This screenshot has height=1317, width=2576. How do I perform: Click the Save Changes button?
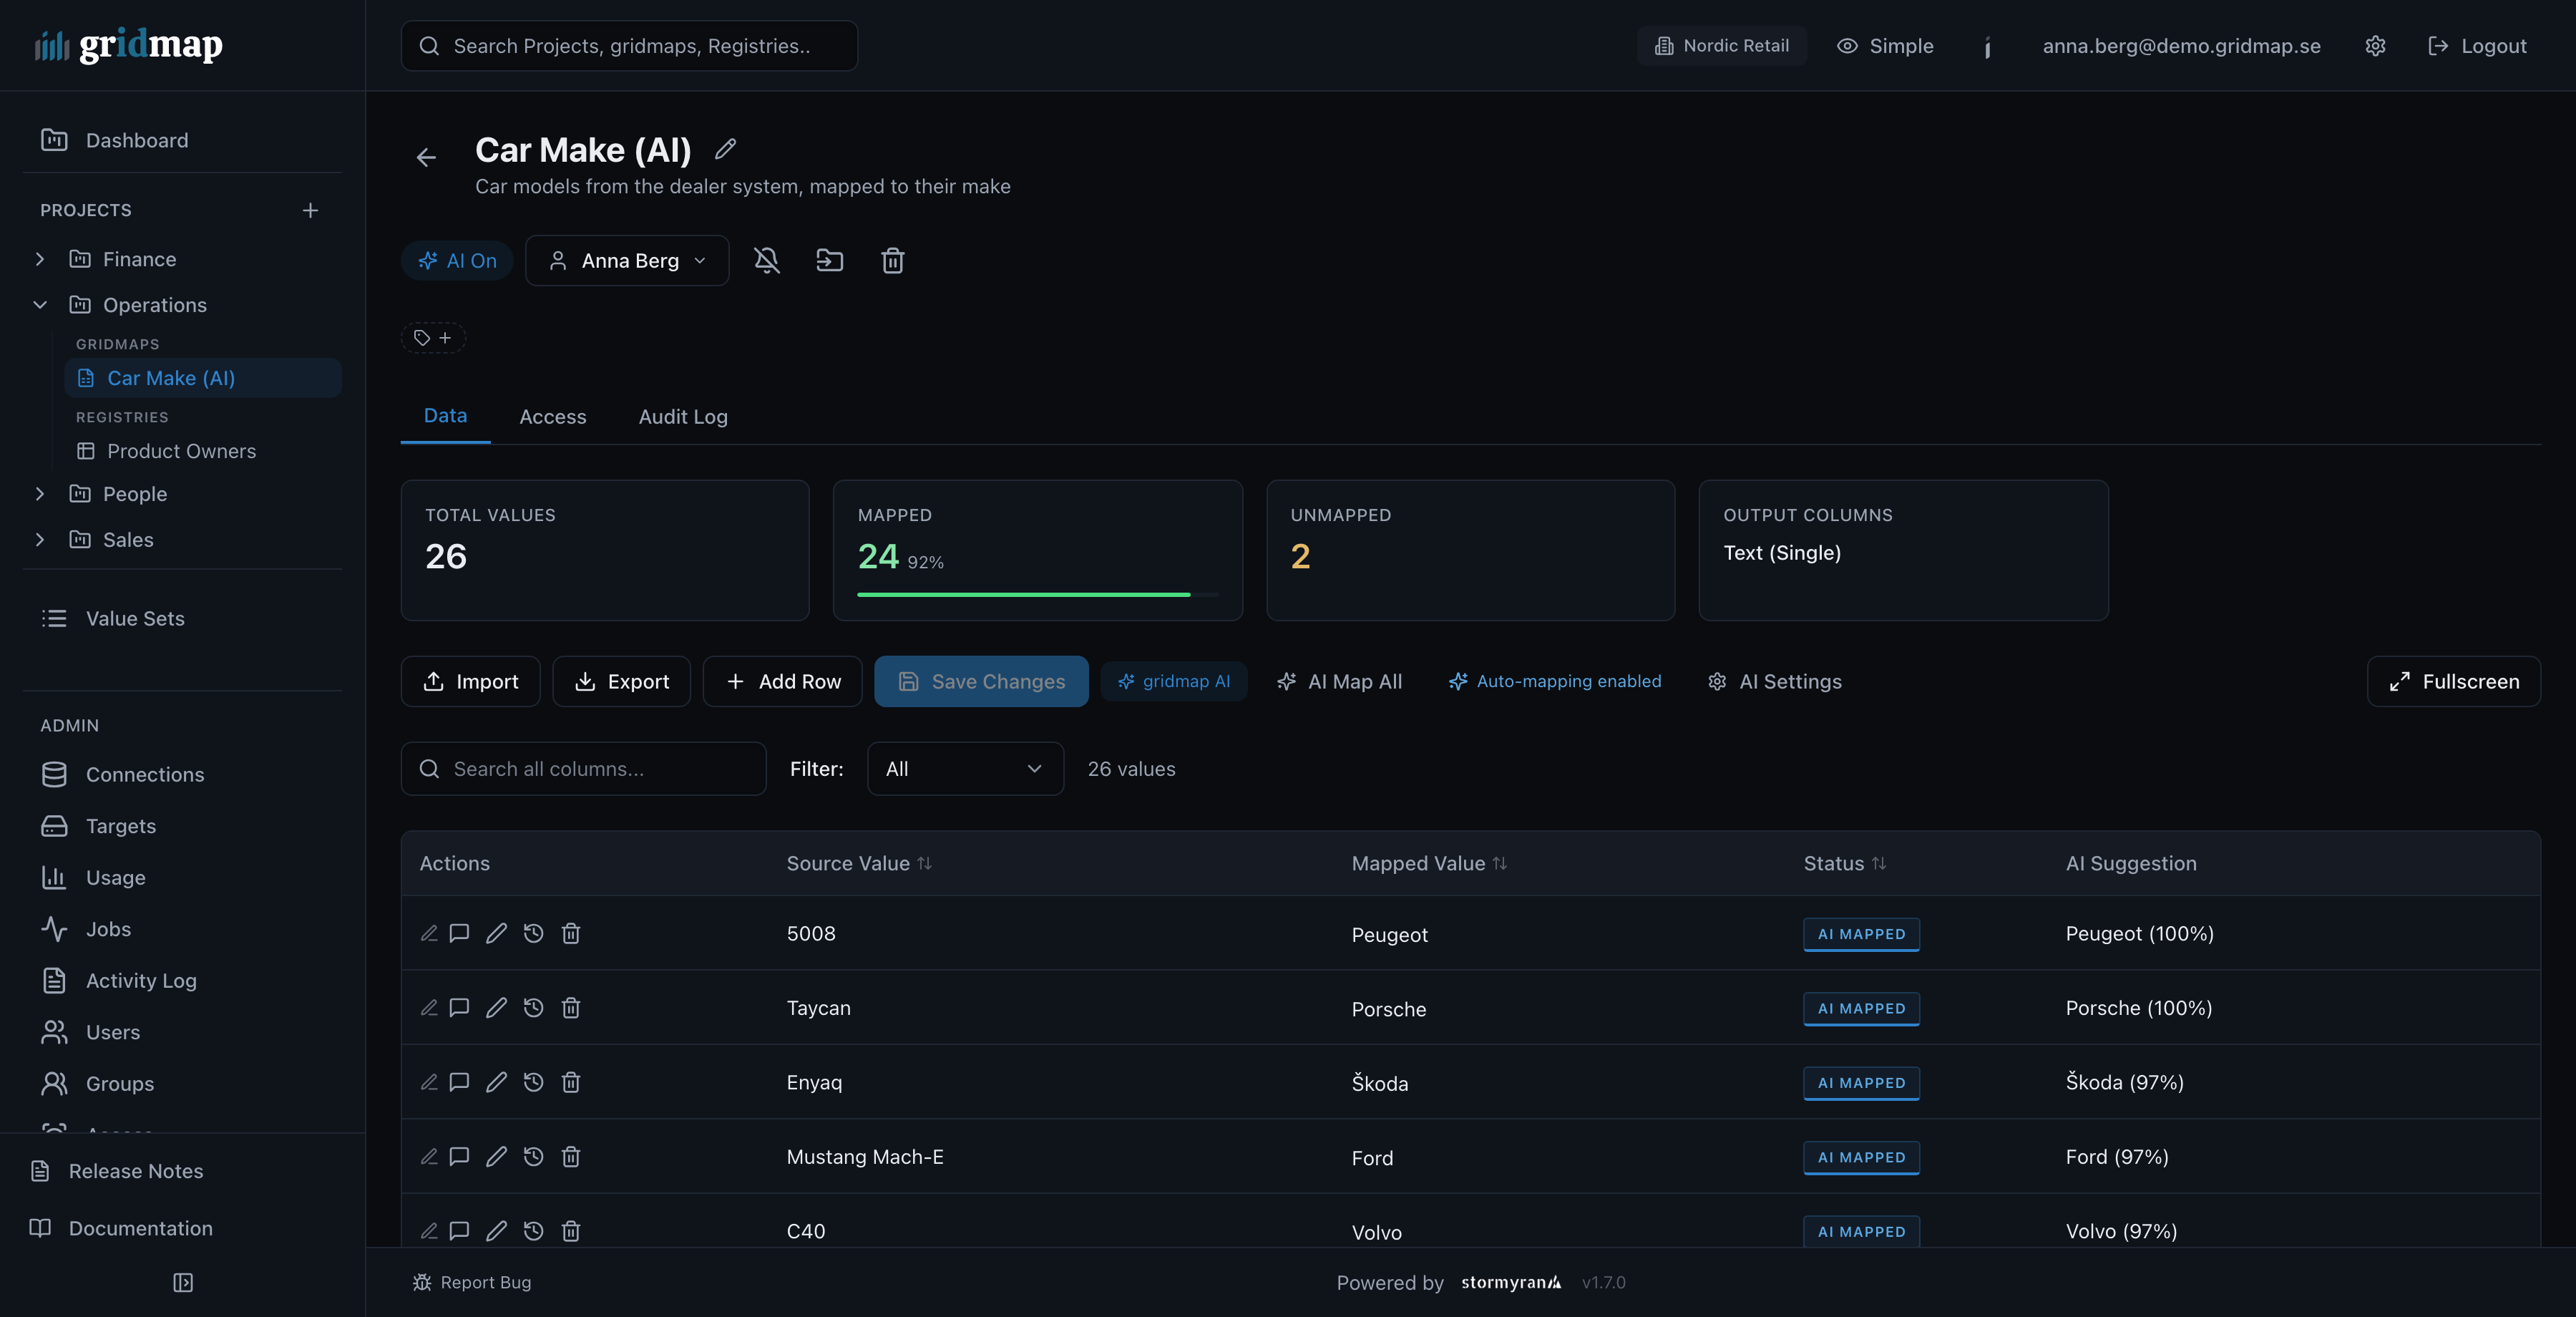(981, 682)
